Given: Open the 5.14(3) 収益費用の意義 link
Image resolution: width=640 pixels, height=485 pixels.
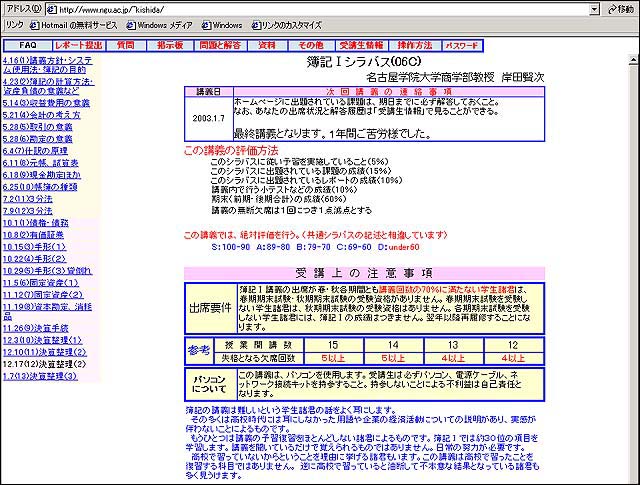Looking at the screenshot, I should tap(46, 103).
